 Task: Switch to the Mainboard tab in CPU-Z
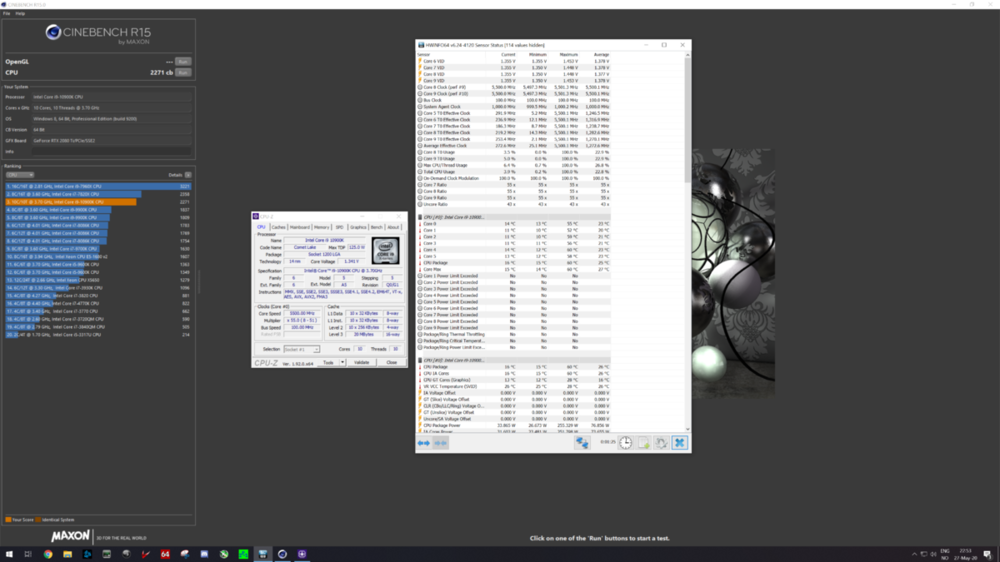pos(300,227)
